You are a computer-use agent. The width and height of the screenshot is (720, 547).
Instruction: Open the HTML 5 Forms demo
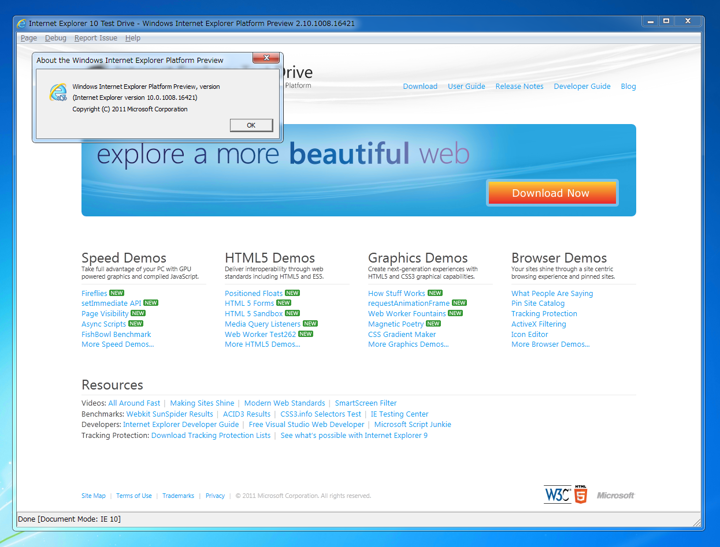tap(249, 303)
